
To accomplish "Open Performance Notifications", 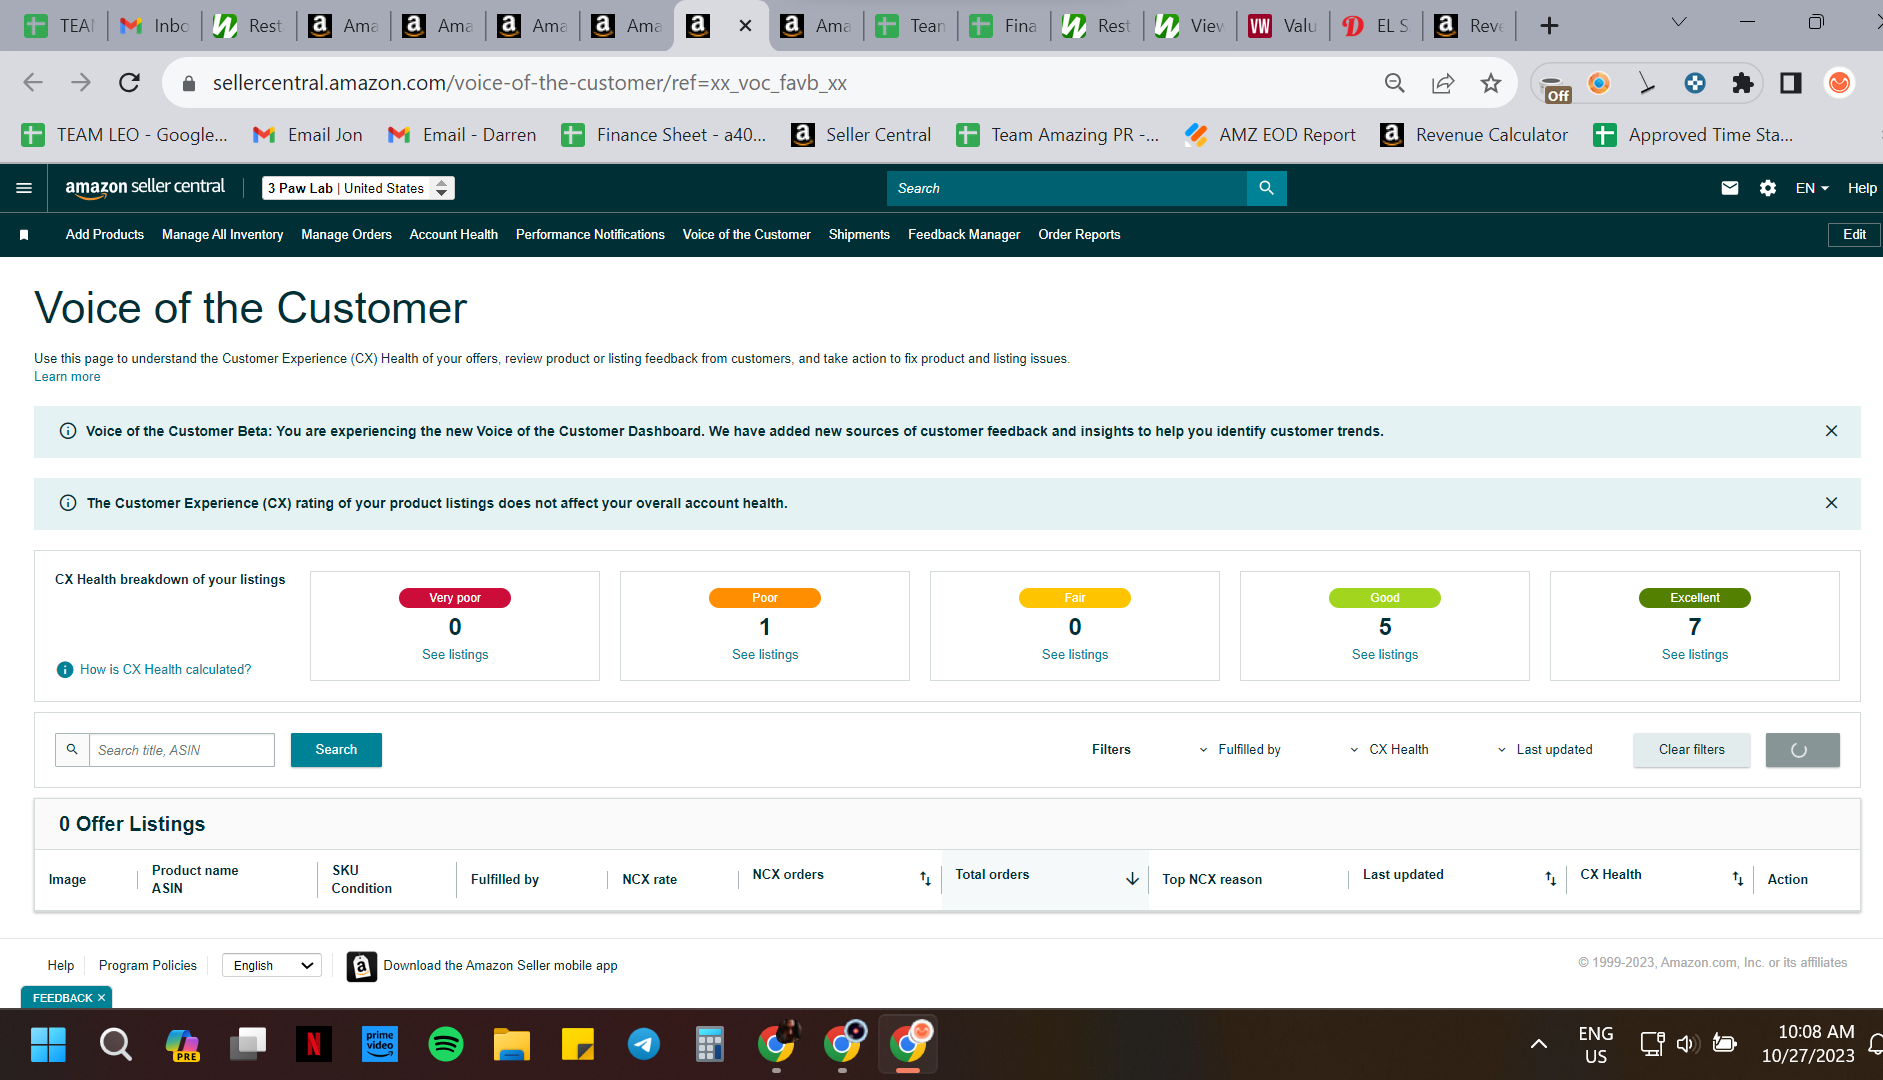I will pyautogui.click(x=590, y=235).
